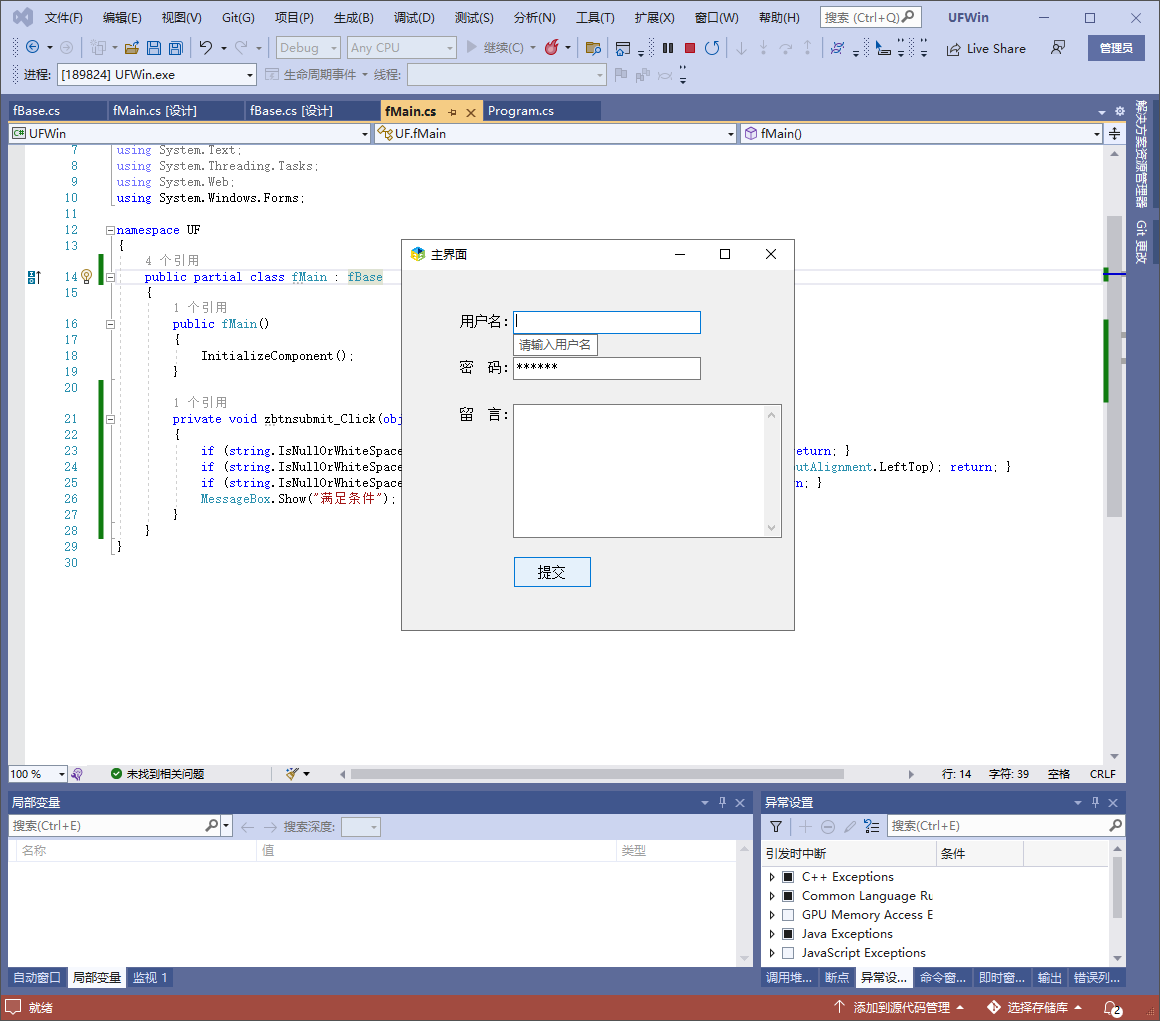Click the restore defaults list icon in exception settings
This screenshot has width=1160, height=1021.
point(872,826)
